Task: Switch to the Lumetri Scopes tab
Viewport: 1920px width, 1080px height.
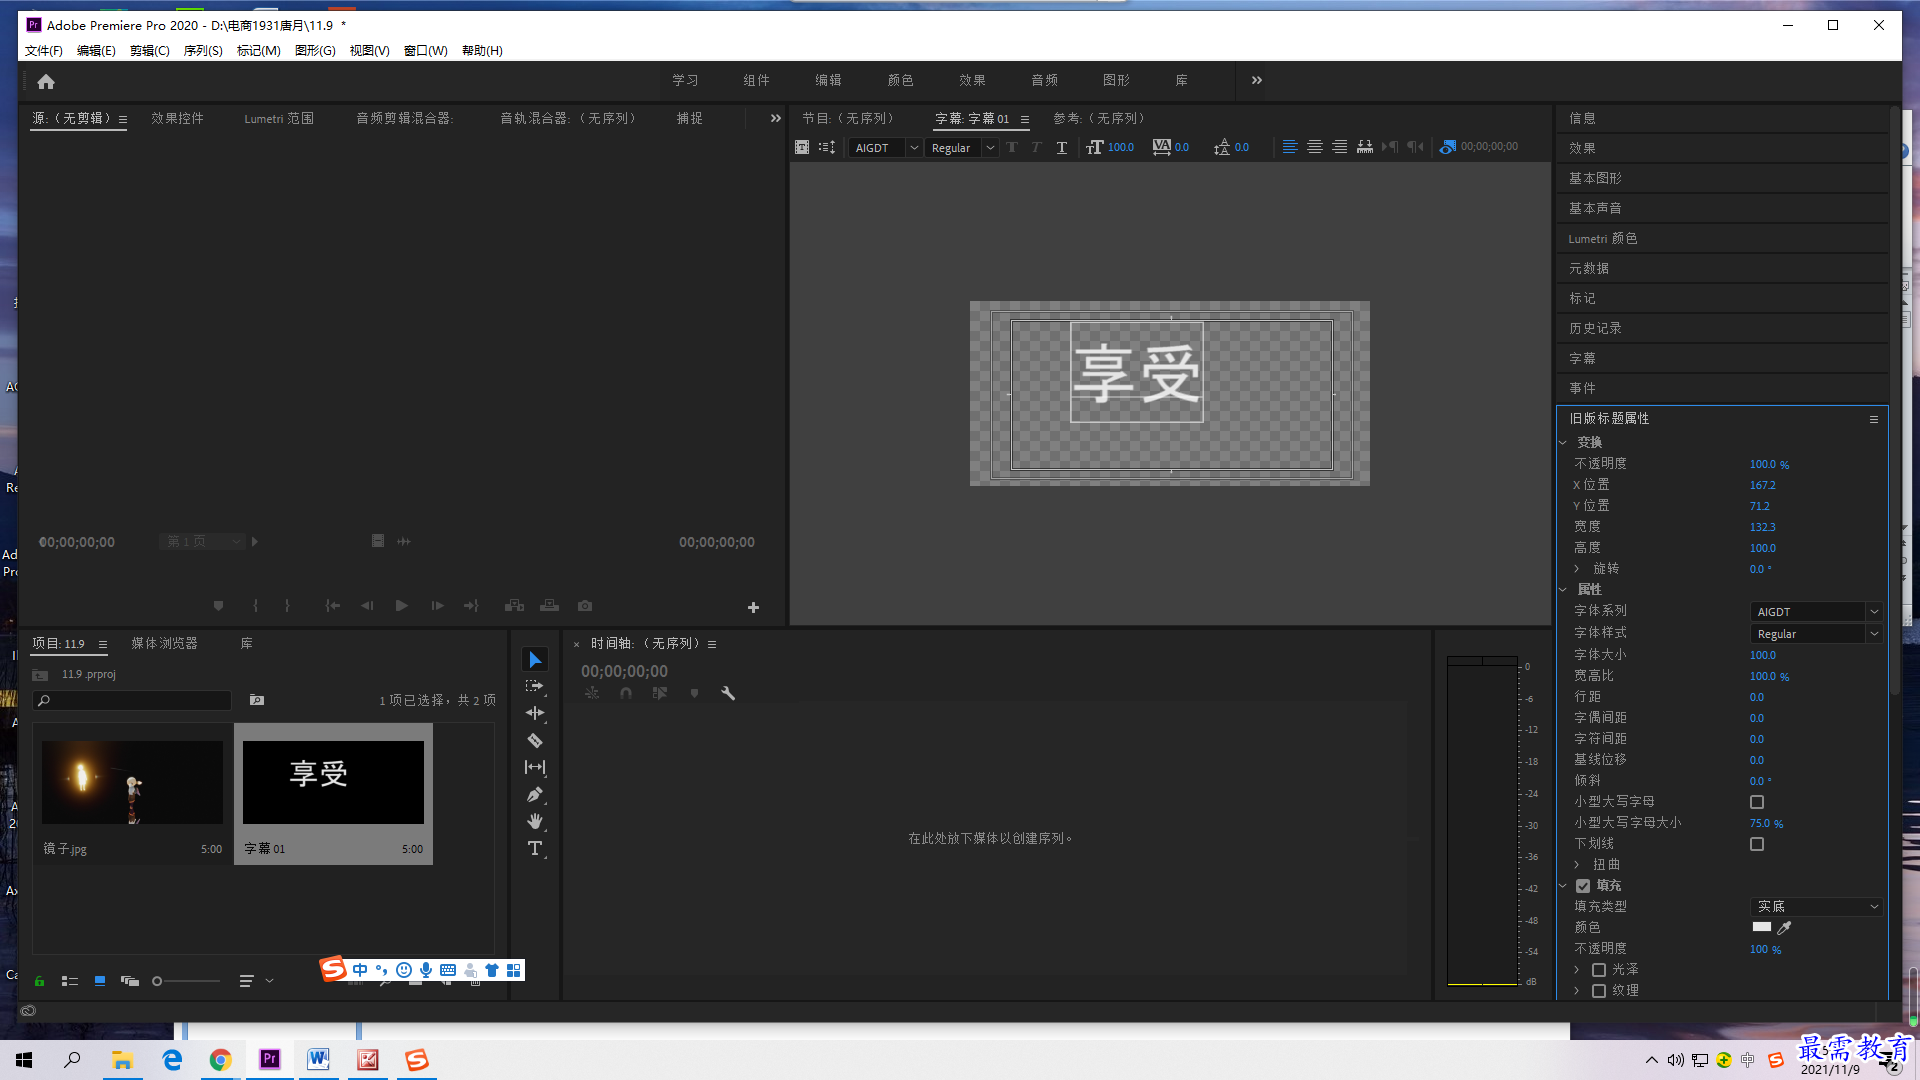Action: click(x=279, y=118)
